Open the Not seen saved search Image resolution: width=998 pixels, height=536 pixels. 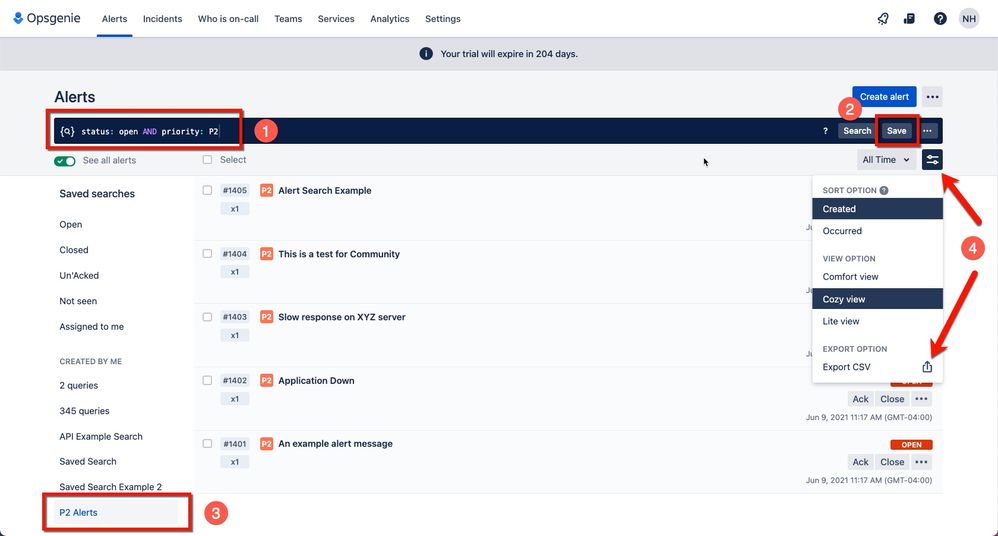pyautogui.click(x=78, y=301)
